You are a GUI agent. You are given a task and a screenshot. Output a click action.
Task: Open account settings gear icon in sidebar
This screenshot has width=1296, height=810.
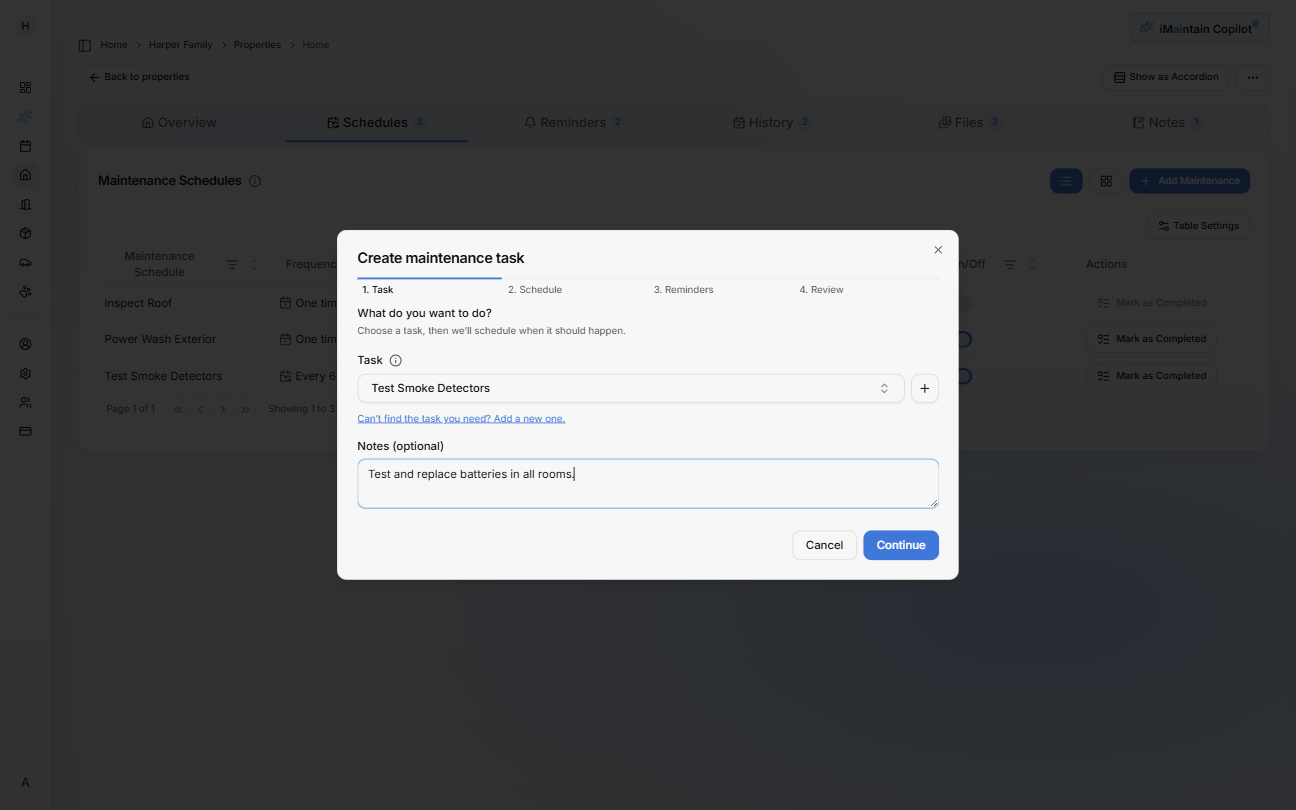click(25, 373)
